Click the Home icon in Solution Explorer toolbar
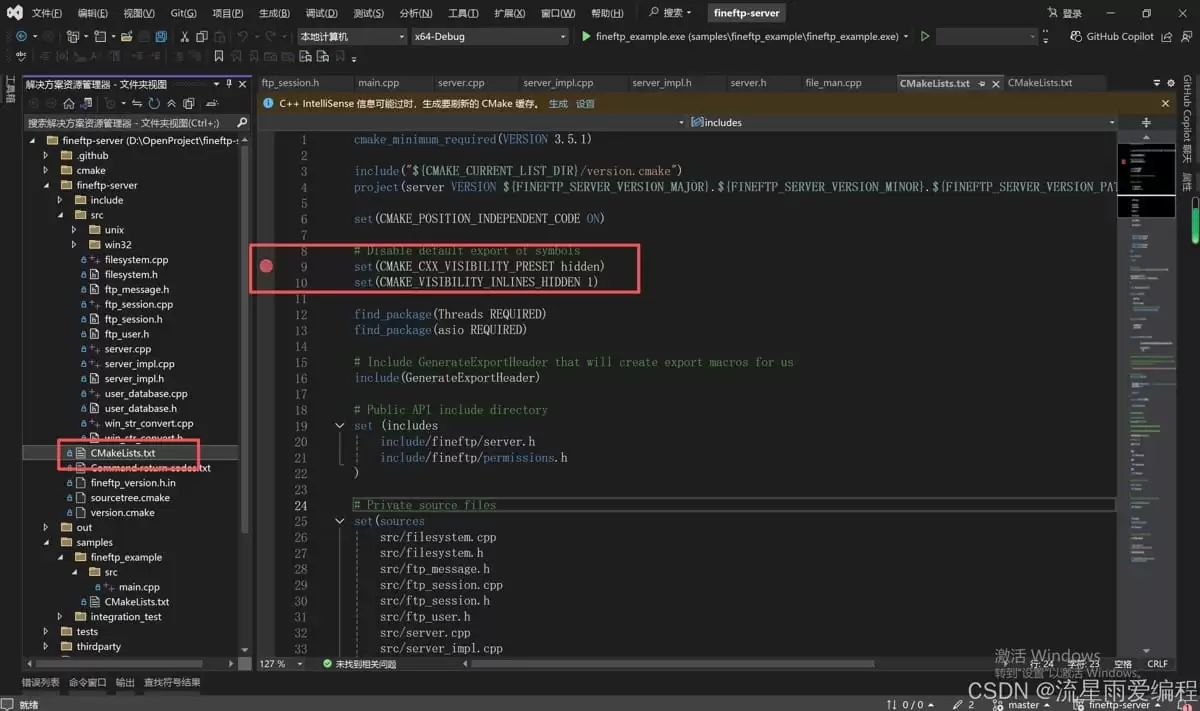 [x=69, y=103]
